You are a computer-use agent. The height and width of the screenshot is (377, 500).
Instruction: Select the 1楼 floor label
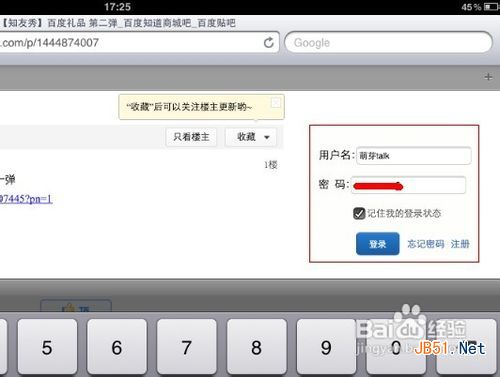(271, 165)
